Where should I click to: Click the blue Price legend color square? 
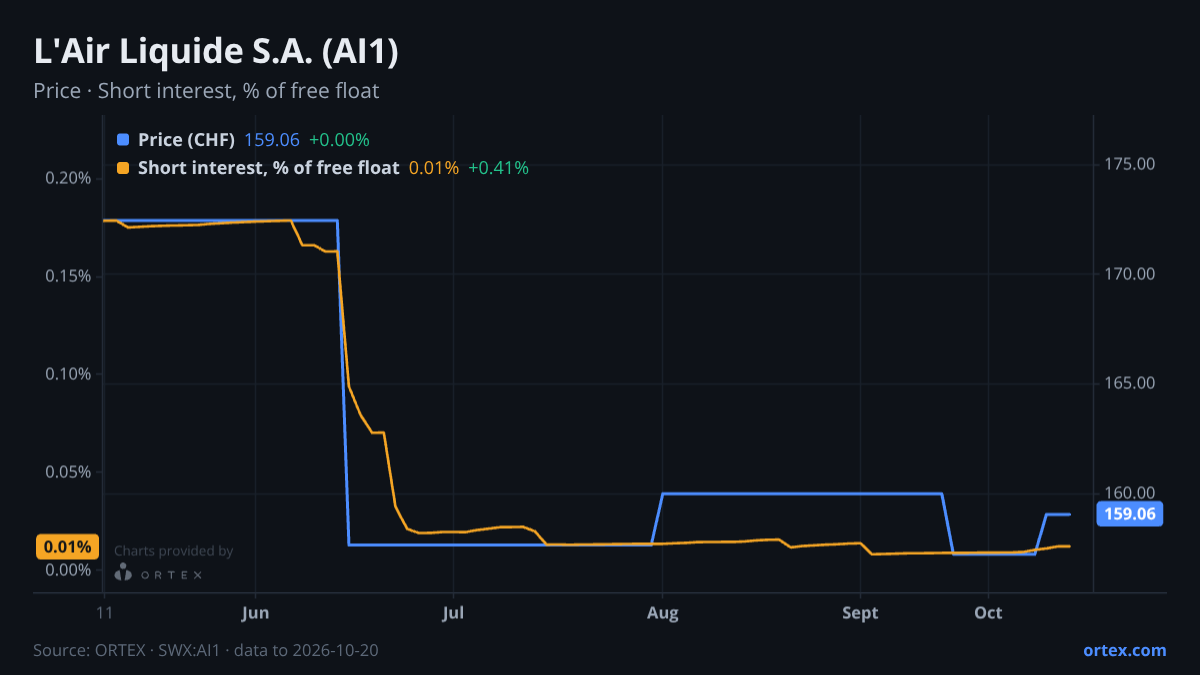click(123, 140)
